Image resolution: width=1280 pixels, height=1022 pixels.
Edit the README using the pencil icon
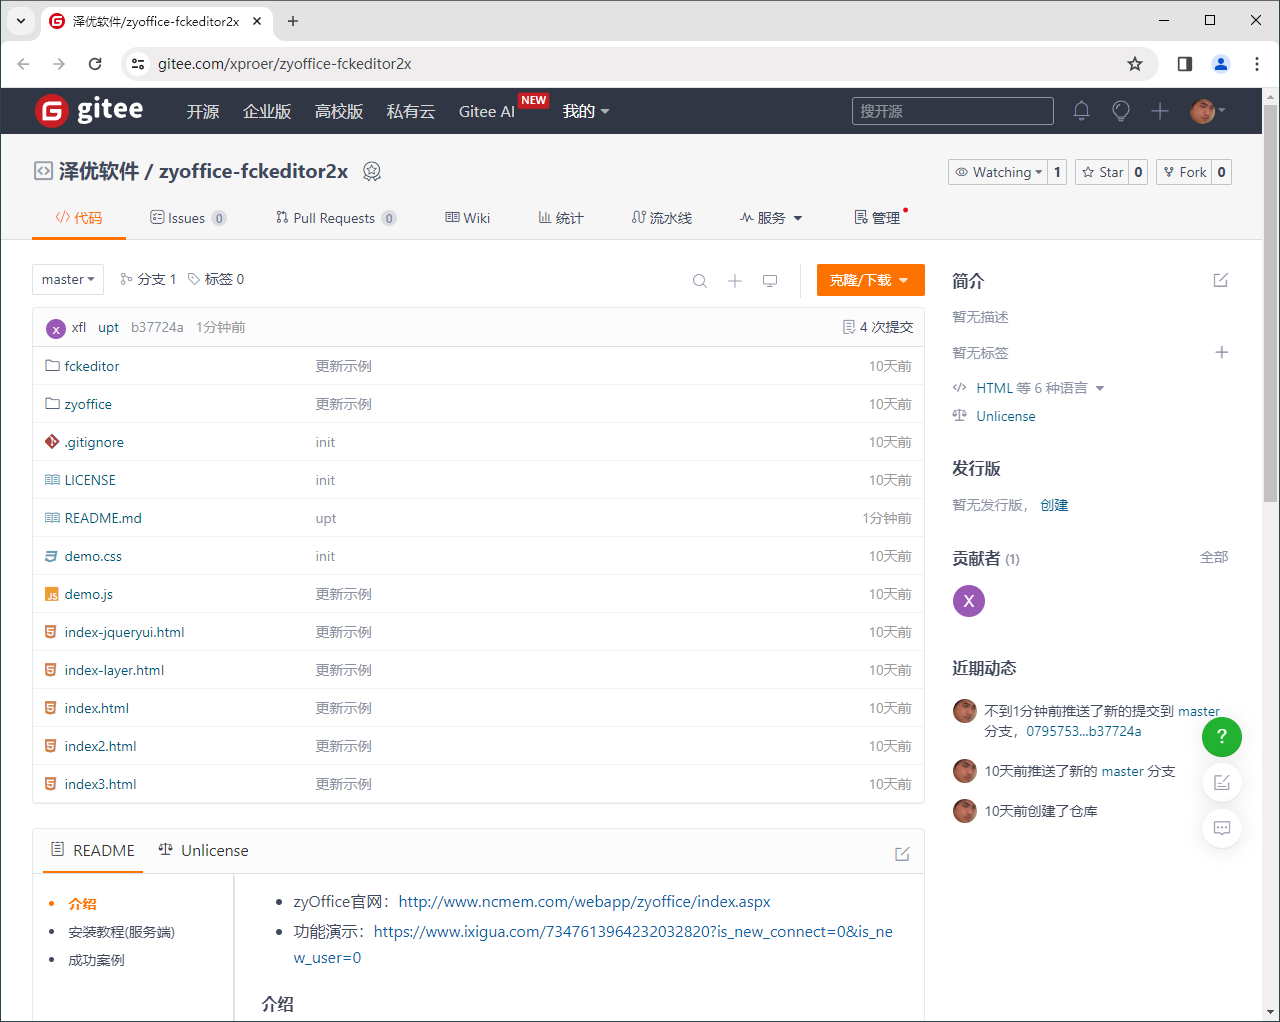tap(901, 853)
